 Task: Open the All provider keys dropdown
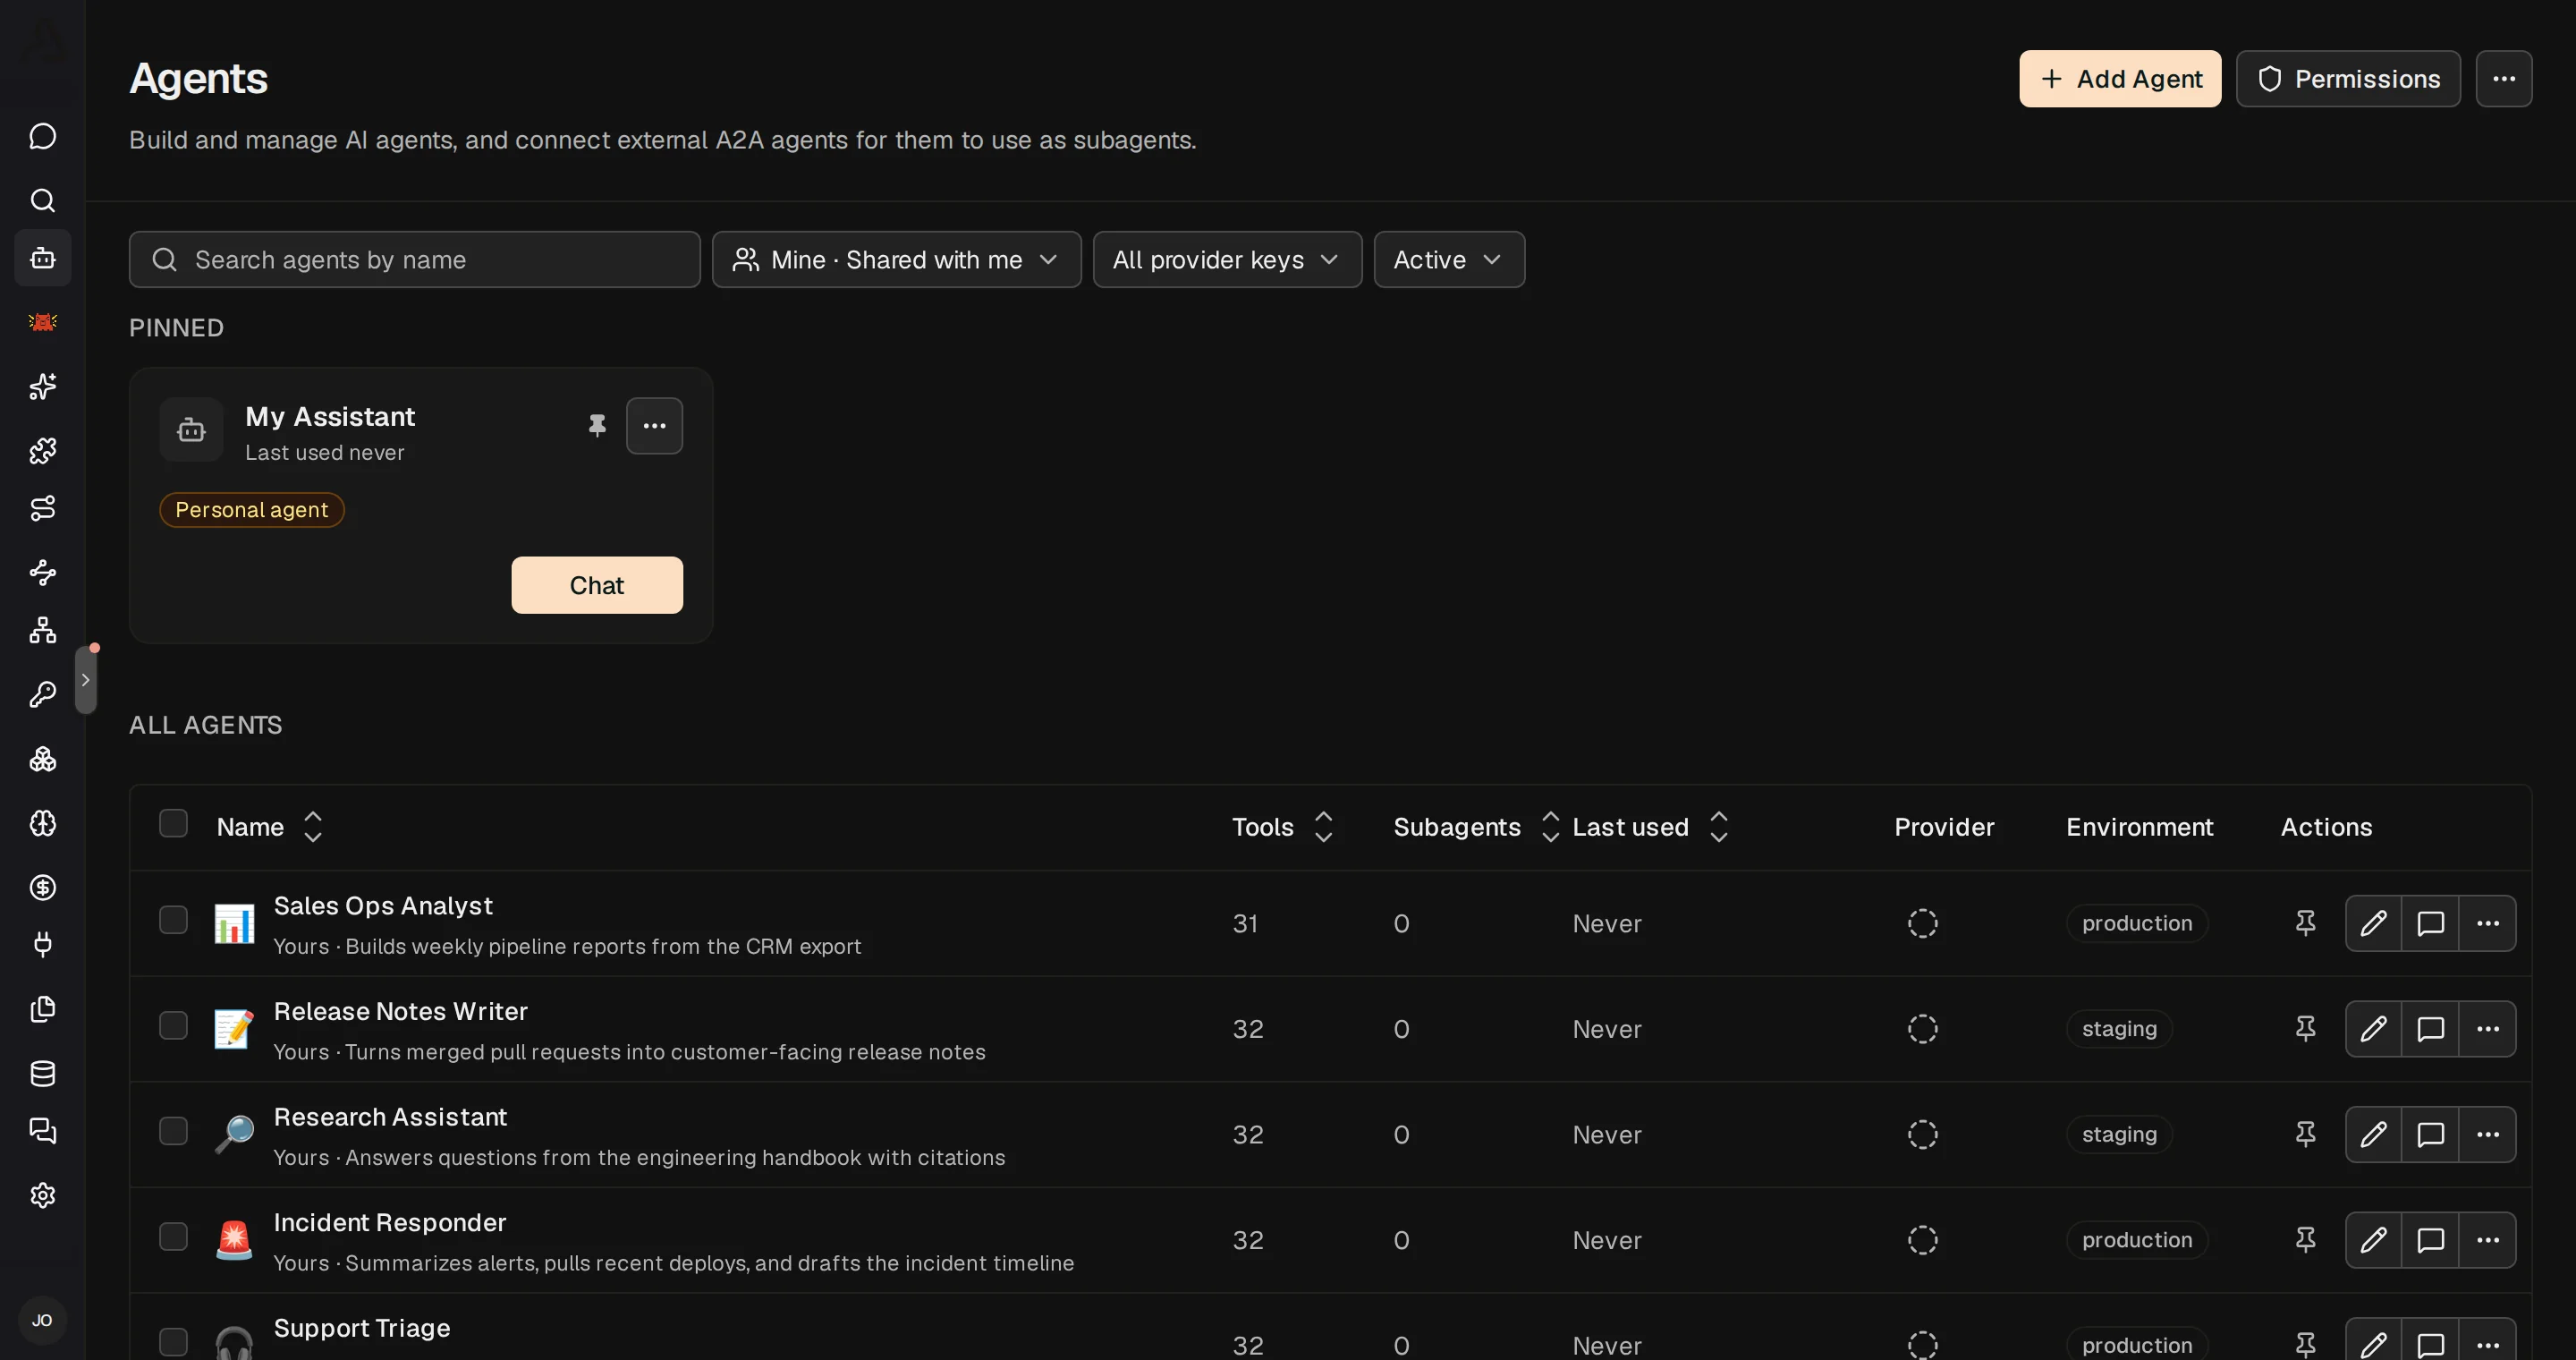1227,260
